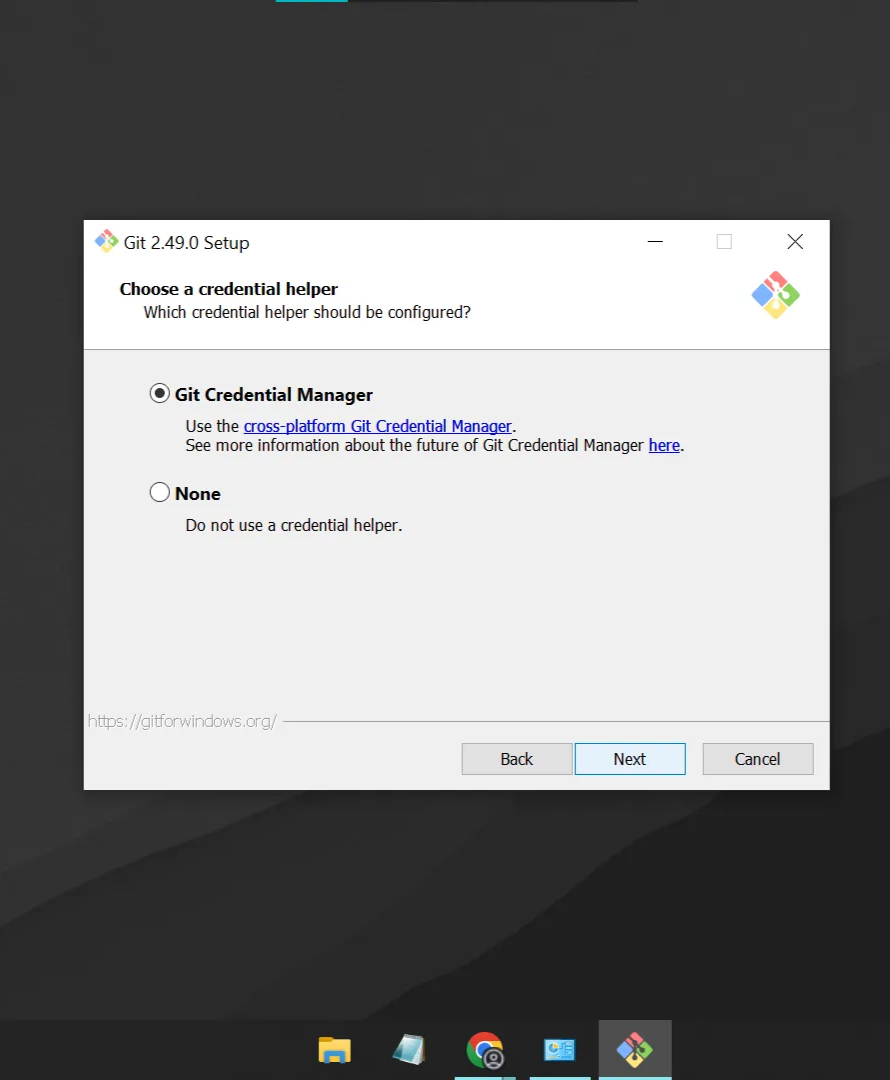890x1080 pixels.
Task: Cancel the Git setup
Action: (x=758, y=759)
